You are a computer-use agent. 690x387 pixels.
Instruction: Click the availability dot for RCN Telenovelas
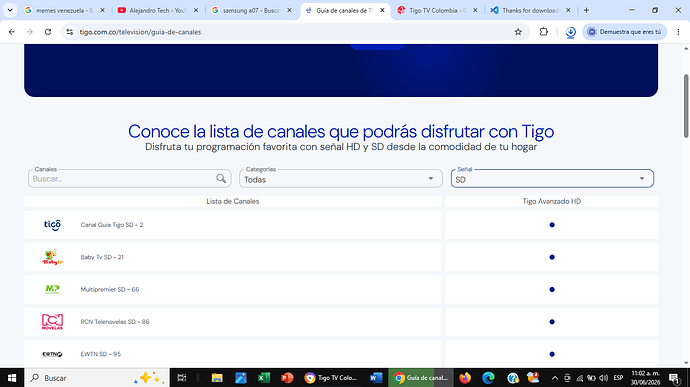click(552, 322)
